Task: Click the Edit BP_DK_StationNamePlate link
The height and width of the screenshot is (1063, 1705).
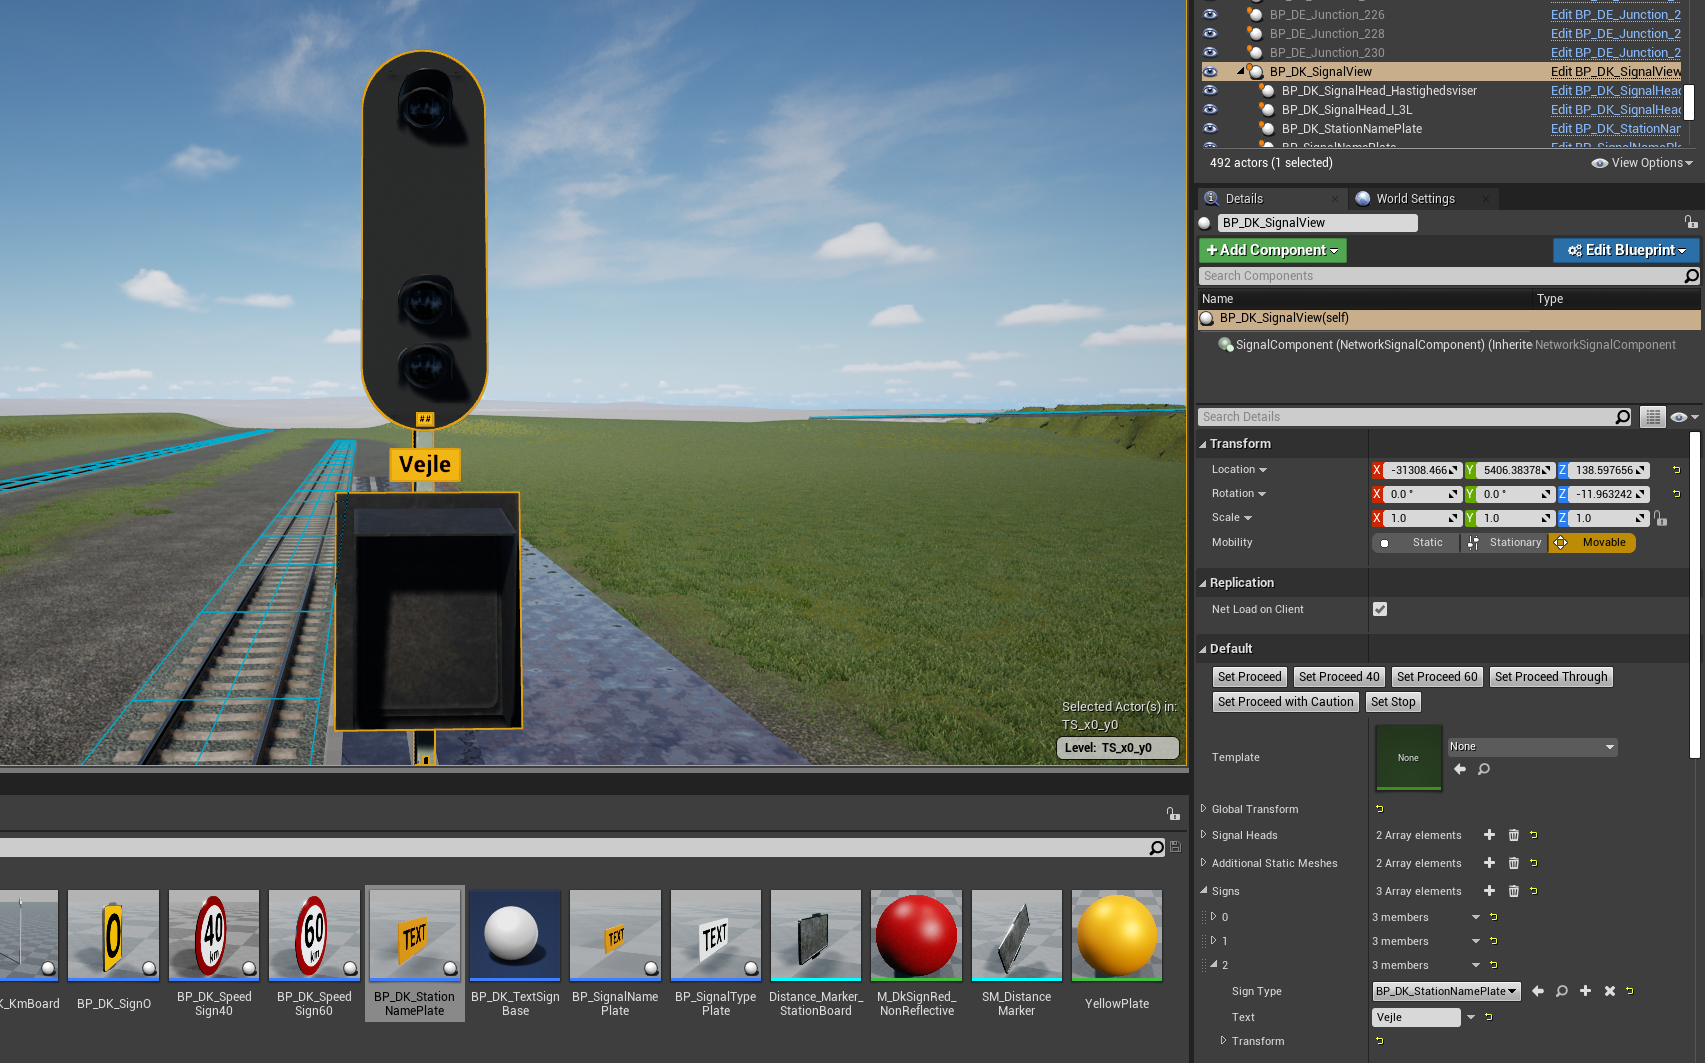Action: (1615, 129)
